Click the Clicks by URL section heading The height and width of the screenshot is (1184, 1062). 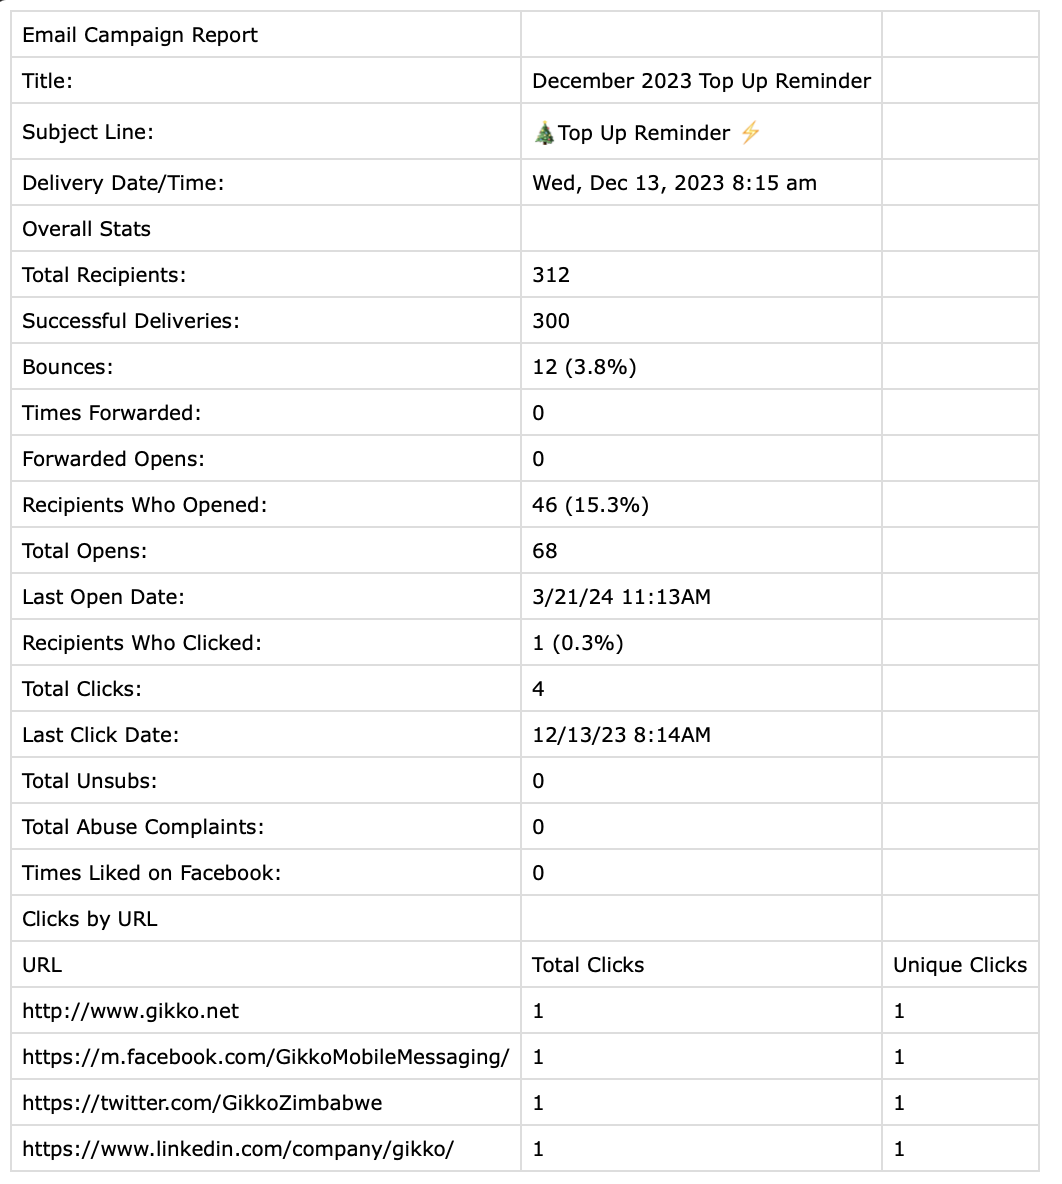(90, 919)
